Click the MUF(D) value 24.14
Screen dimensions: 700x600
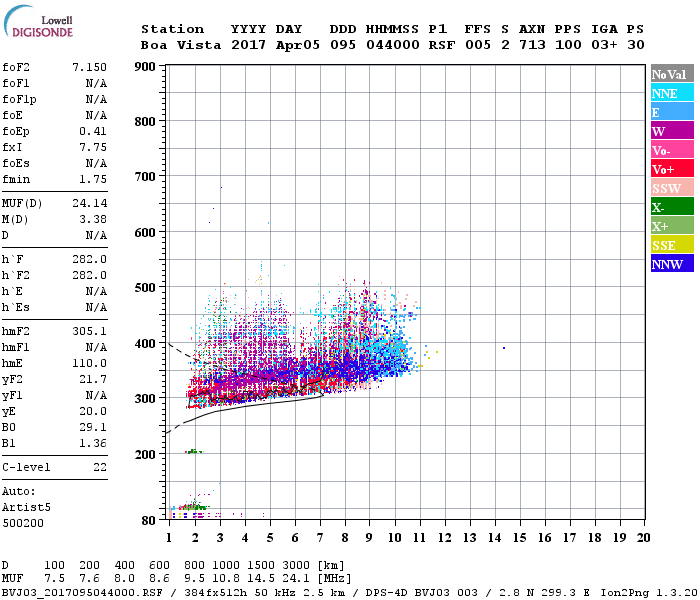pos(89,204)
